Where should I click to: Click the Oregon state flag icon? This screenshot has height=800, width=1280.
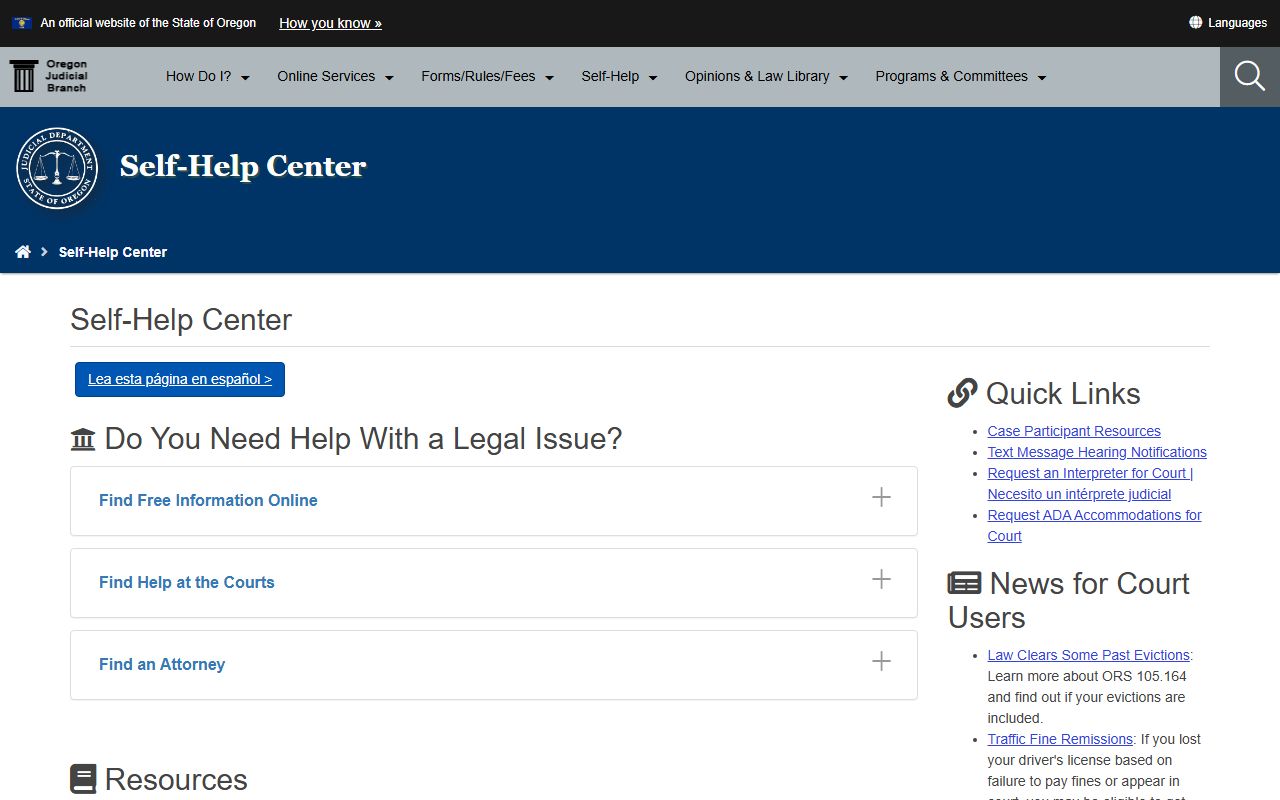tap(22, 22)
